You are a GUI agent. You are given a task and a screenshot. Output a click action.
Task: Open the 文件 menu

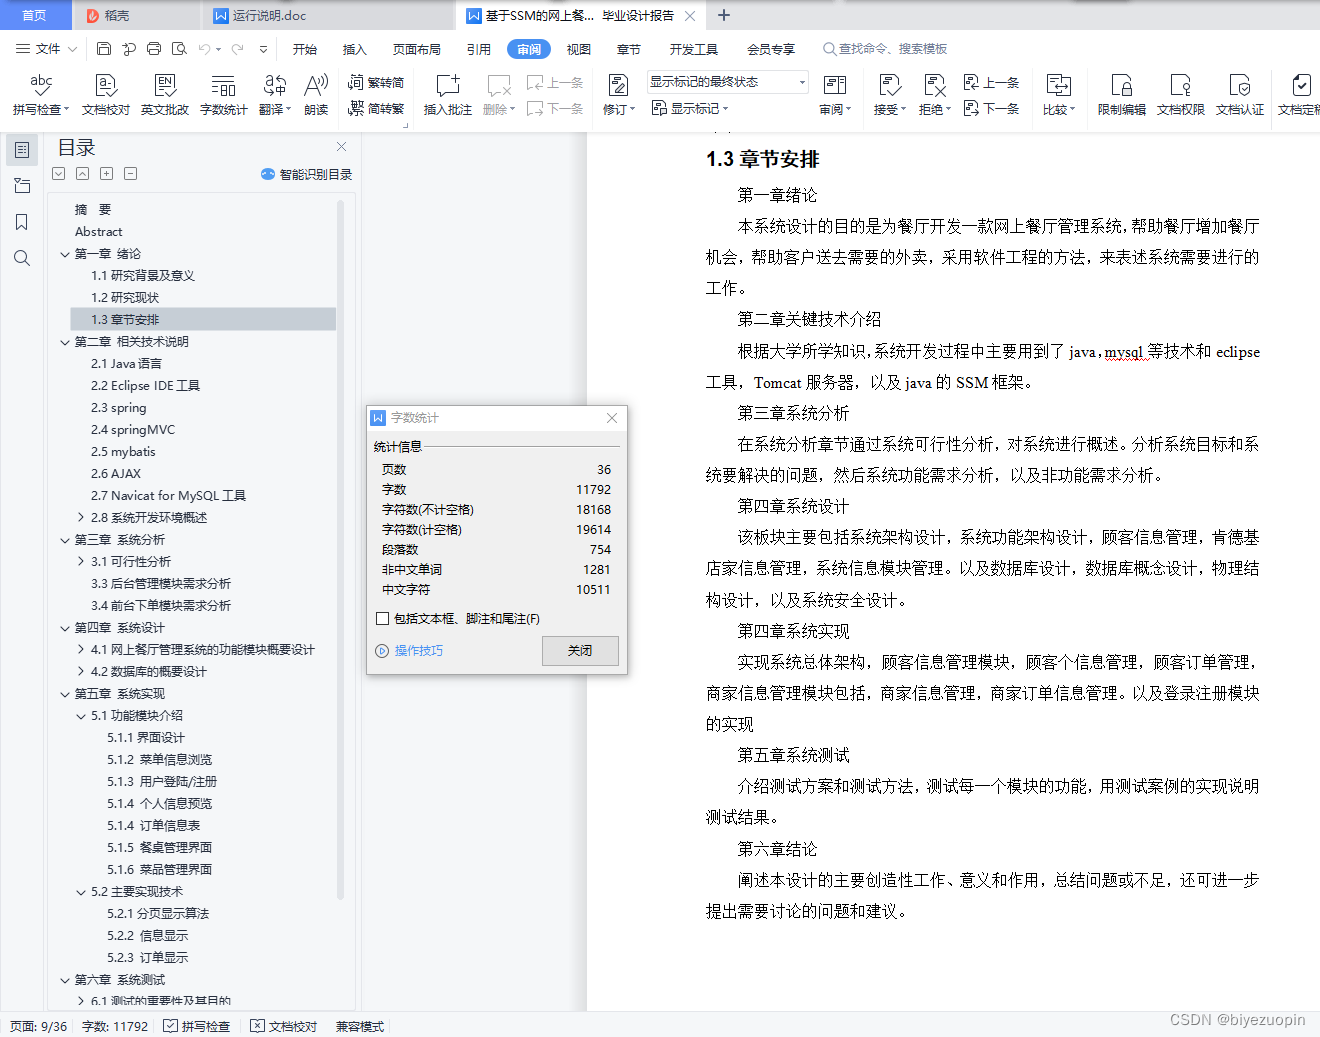click(47, 49)
